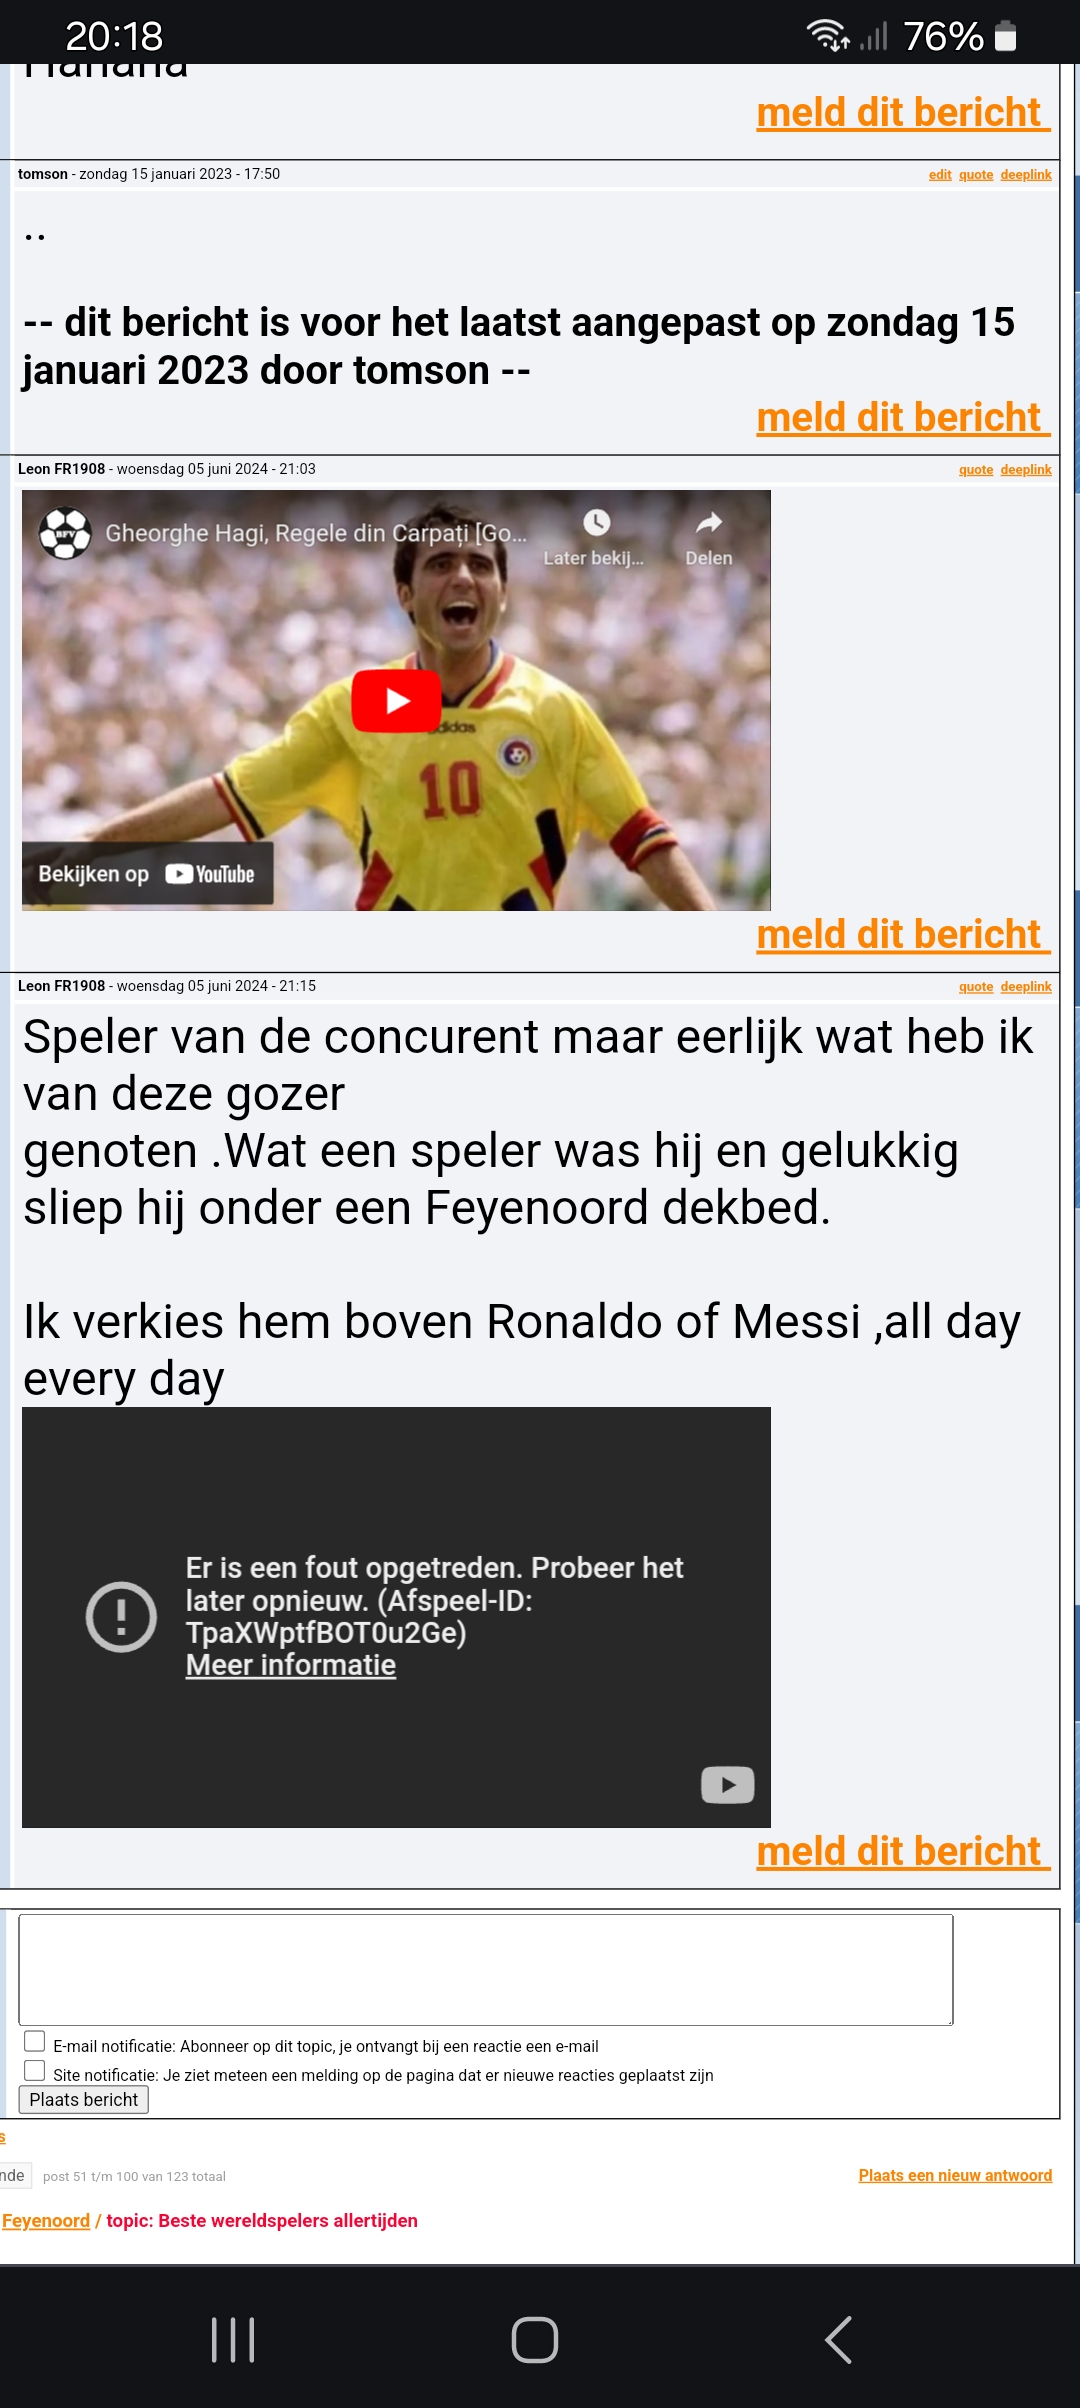
Task: Play the Gheorghe Hagi YouTube video
Action: (396, 701)
